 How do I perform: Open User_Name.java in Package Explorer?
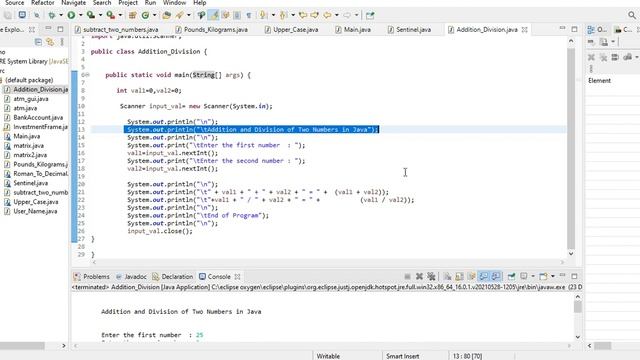pyautogui.click(x=35, y=211)
